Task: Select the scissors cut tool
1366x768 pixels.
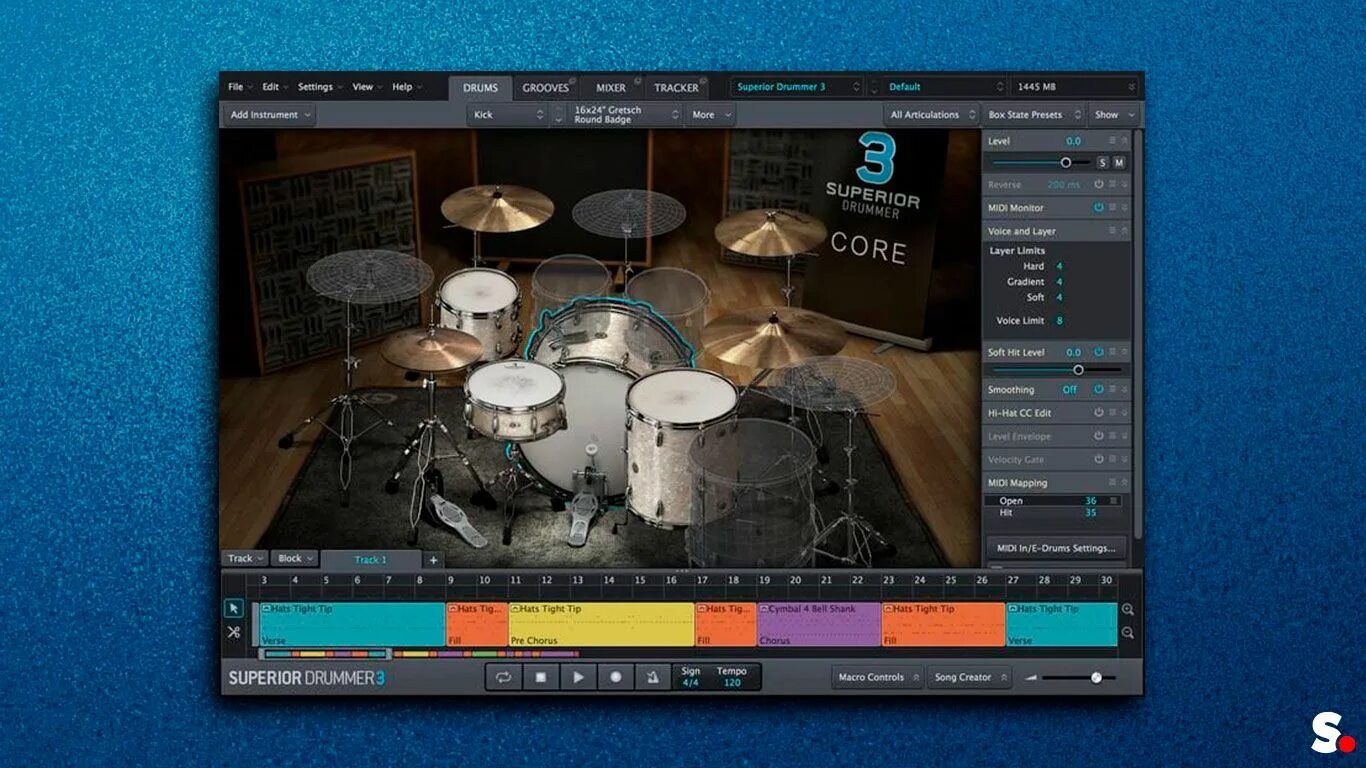Action: 233,632
